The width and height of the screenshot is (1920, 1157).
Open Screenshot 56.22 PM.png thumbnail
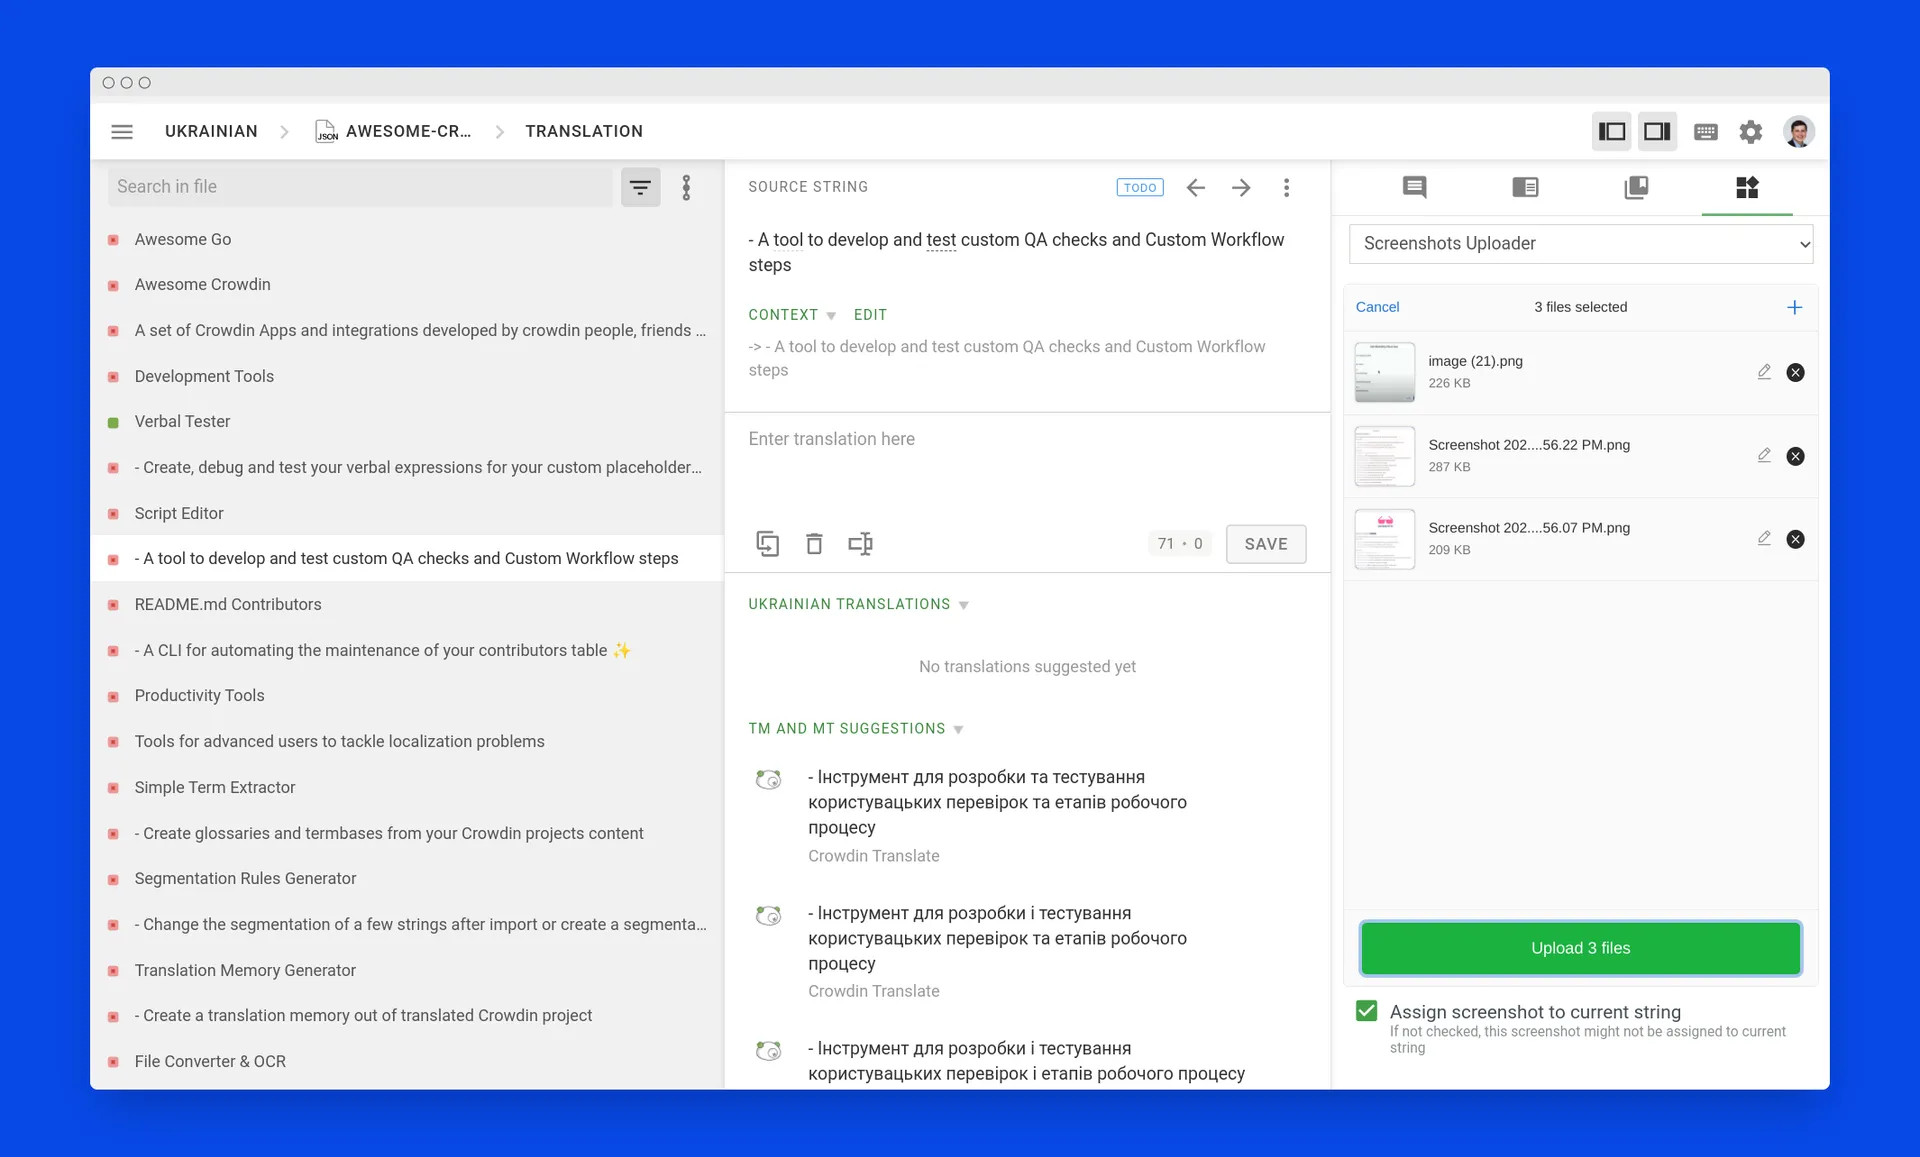tap(1384, 456)
